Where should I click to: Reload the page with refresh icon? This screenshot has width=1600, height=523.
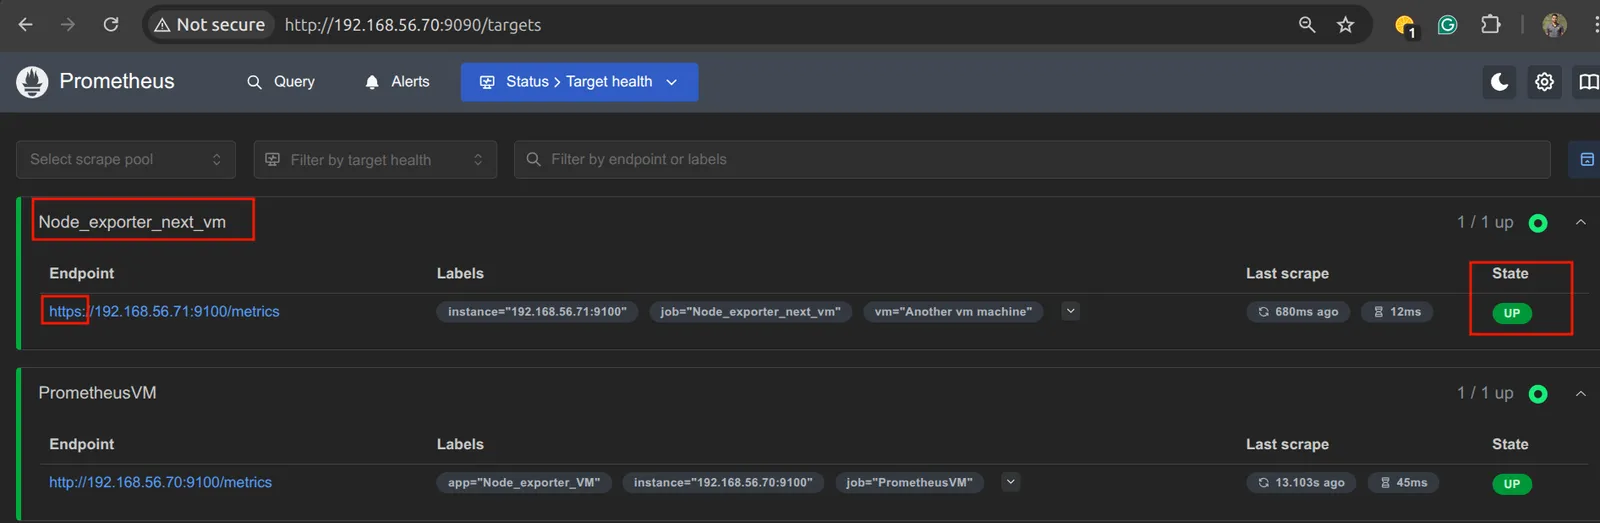point(111,24)
